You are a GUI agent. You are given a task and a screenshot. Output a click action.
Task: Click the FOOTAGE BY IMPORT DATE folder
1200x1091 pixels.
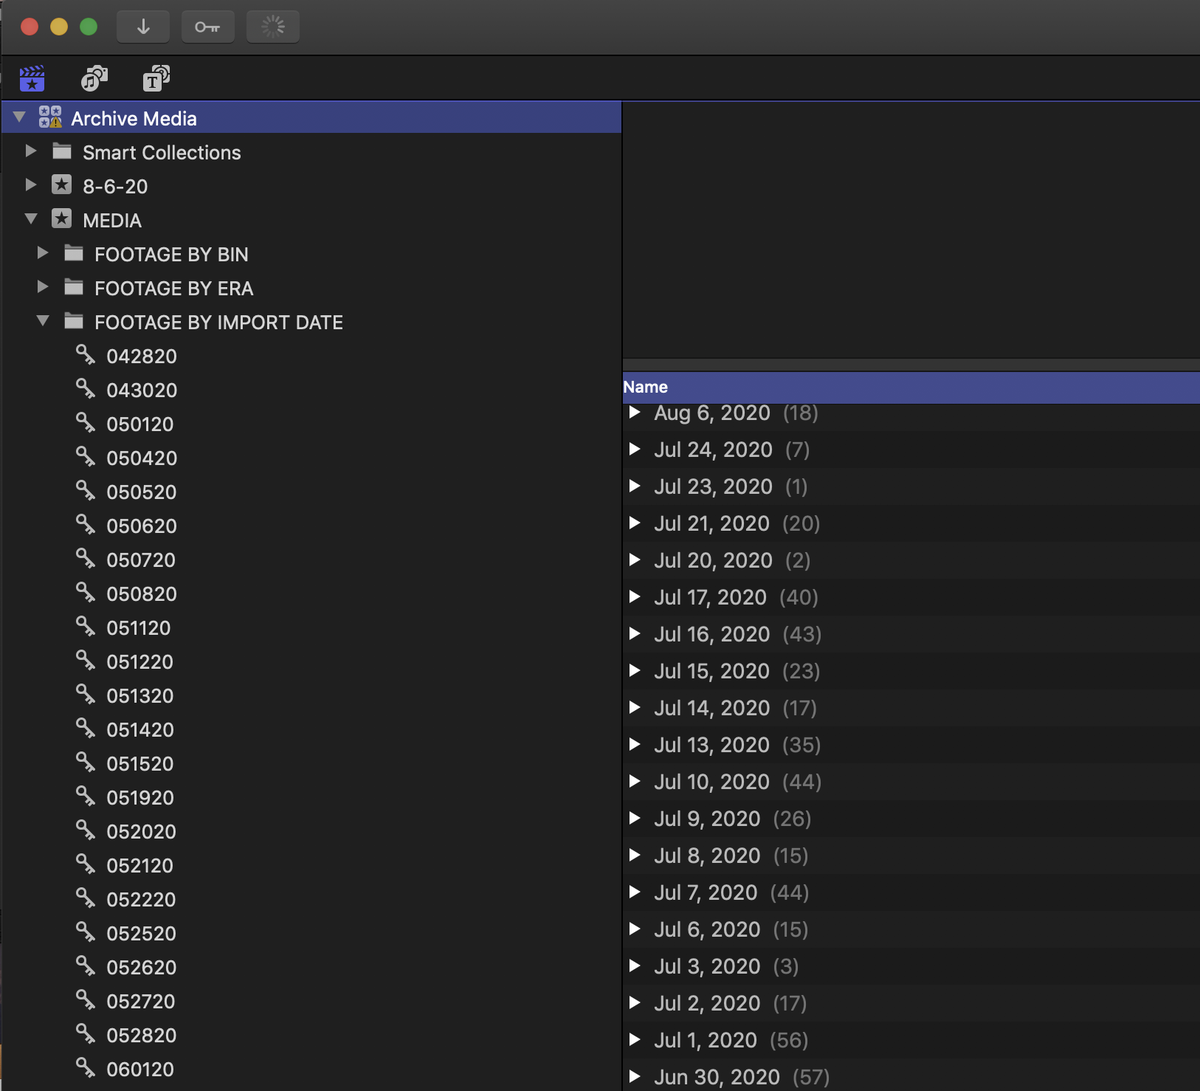click(219, 322)
